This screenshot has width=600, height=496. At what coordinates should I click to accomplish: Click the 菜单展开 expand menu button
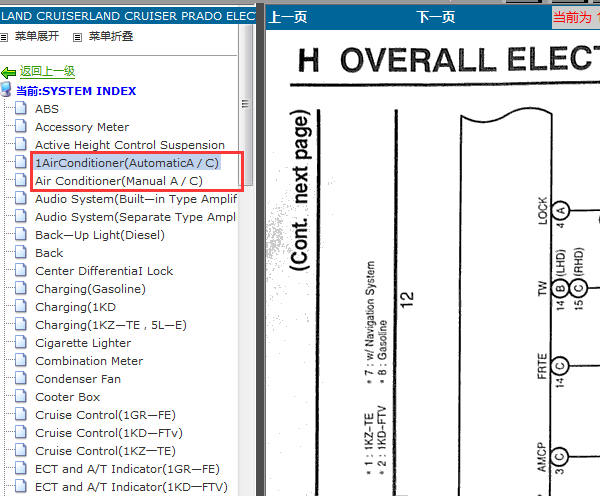(x=37, y=36)
